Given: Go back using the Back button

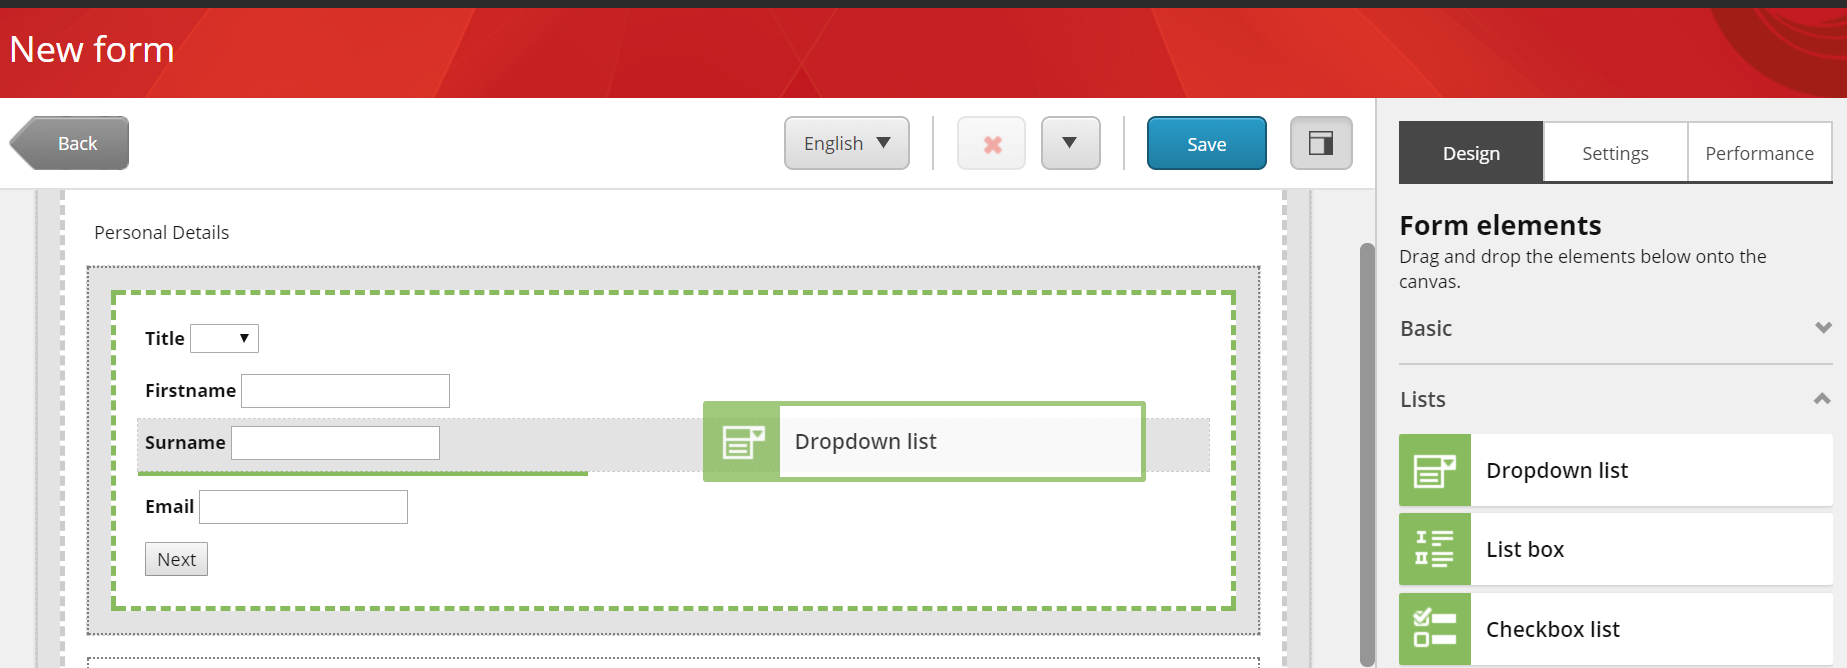Looking at the screenshot, I should 70,143.
